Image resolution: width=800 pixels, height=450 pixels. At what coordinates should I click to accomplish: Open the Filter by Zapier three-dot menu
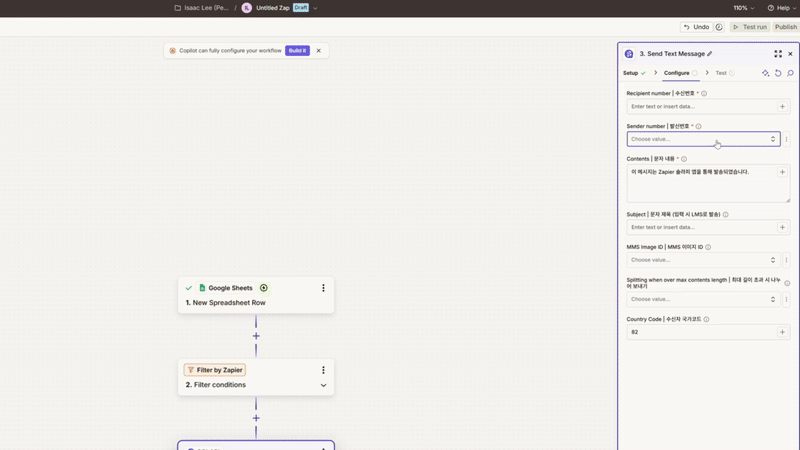[323, 370]
